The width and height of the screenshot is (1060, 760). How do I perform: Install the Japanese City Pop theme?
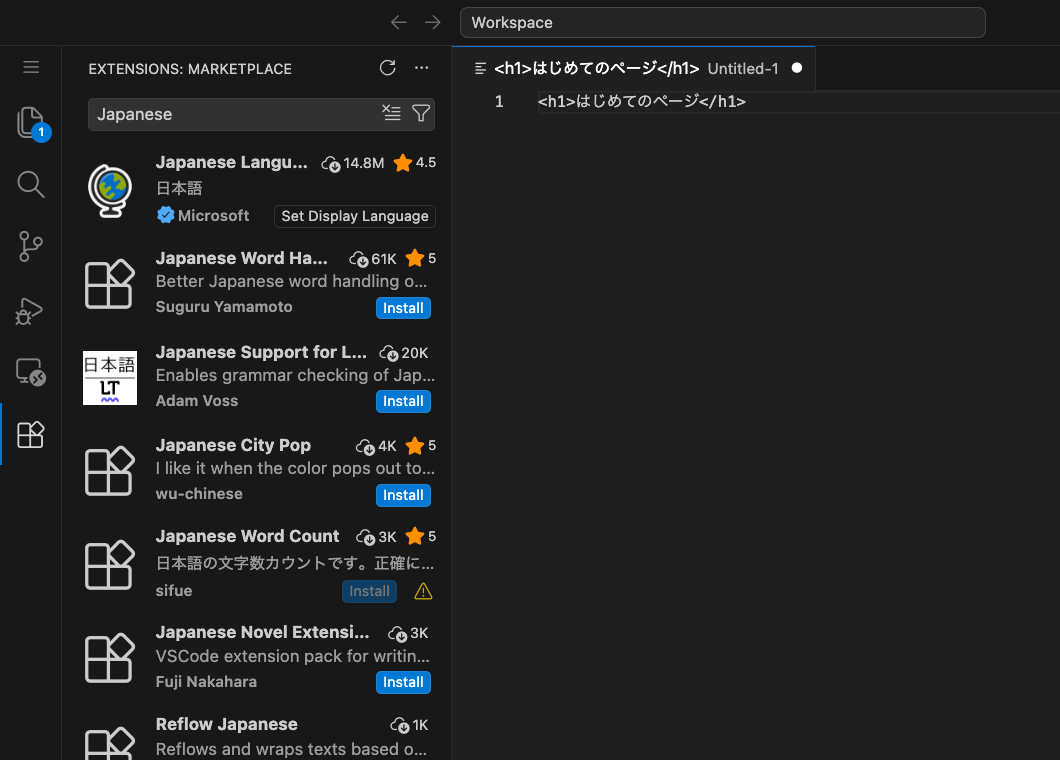coord(403,496)
